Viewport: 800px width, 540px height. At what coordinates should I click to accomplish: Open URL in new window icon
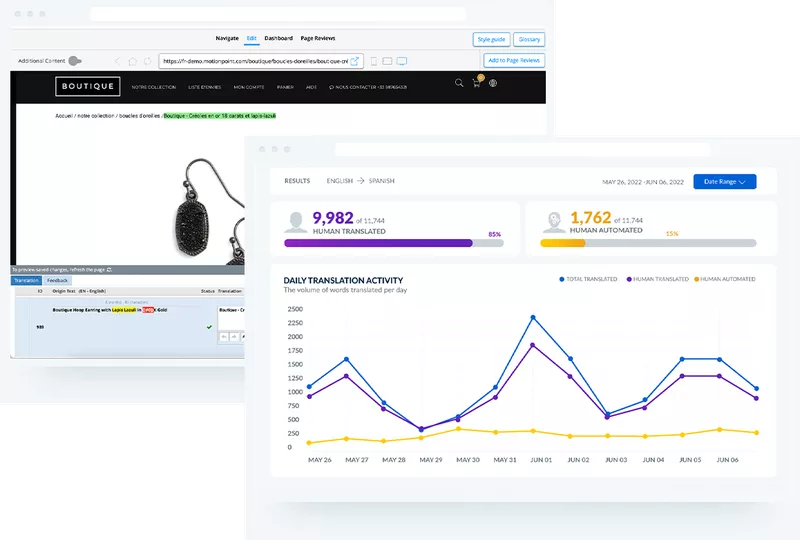pos(355,61)
